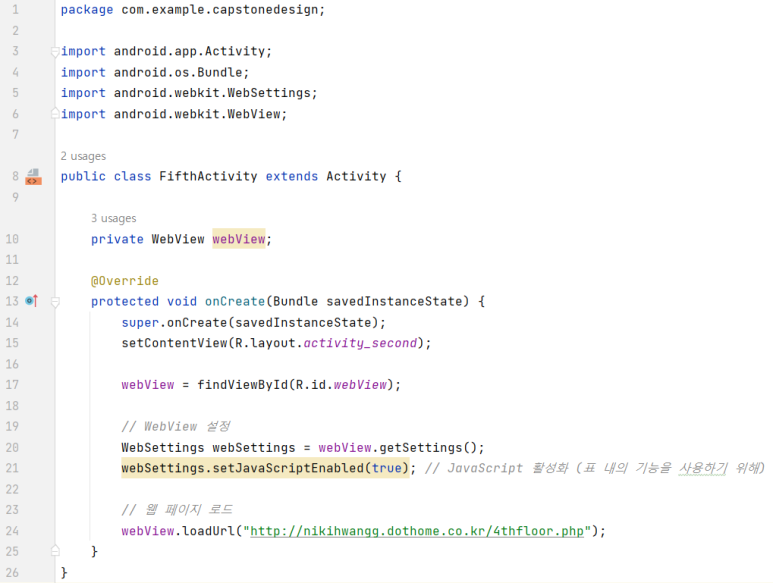Click the JavaScript 활성화 comment on line 21

pyautogui.click(x=595, y=468)
